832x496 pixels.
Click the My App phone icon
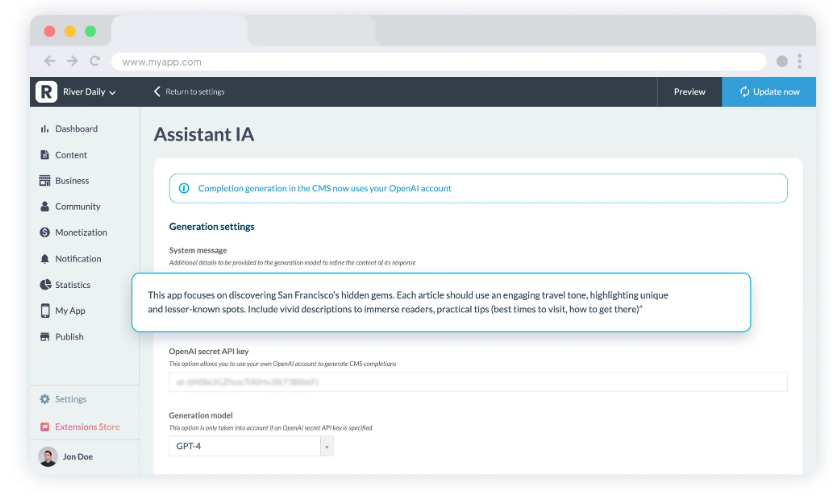pos(45,311)
